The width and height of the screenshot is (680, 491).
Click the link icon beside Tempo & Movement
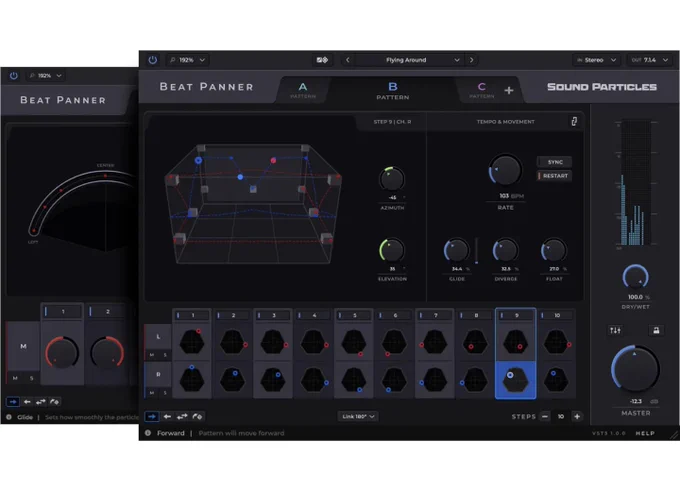click(x=574, y=122)
